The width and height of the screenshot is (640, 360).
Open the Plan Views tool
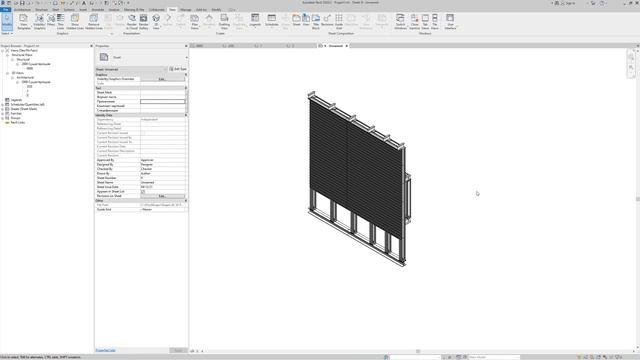tap(195, 22)
